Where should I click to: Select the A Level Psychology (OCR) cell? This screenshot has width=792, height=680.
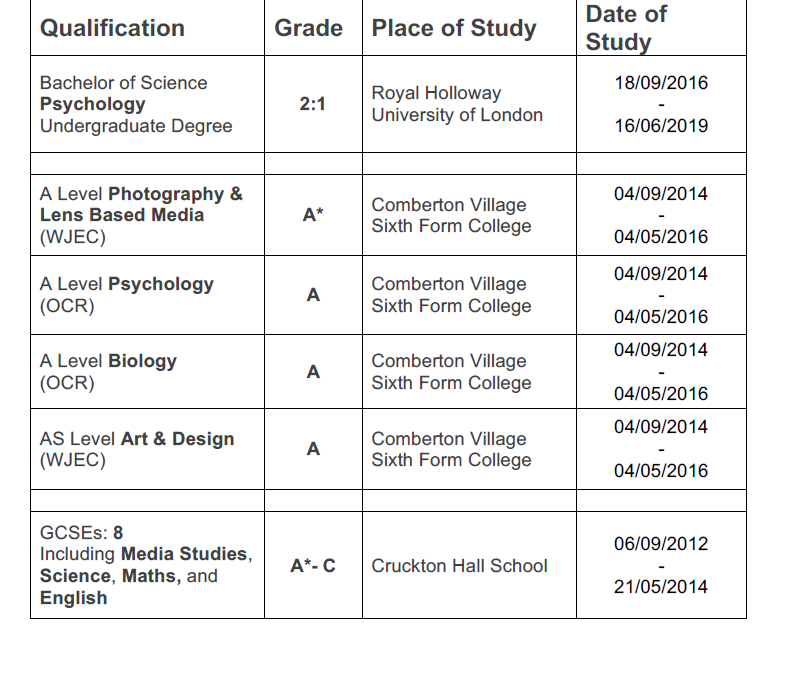(x=127, y=295)
